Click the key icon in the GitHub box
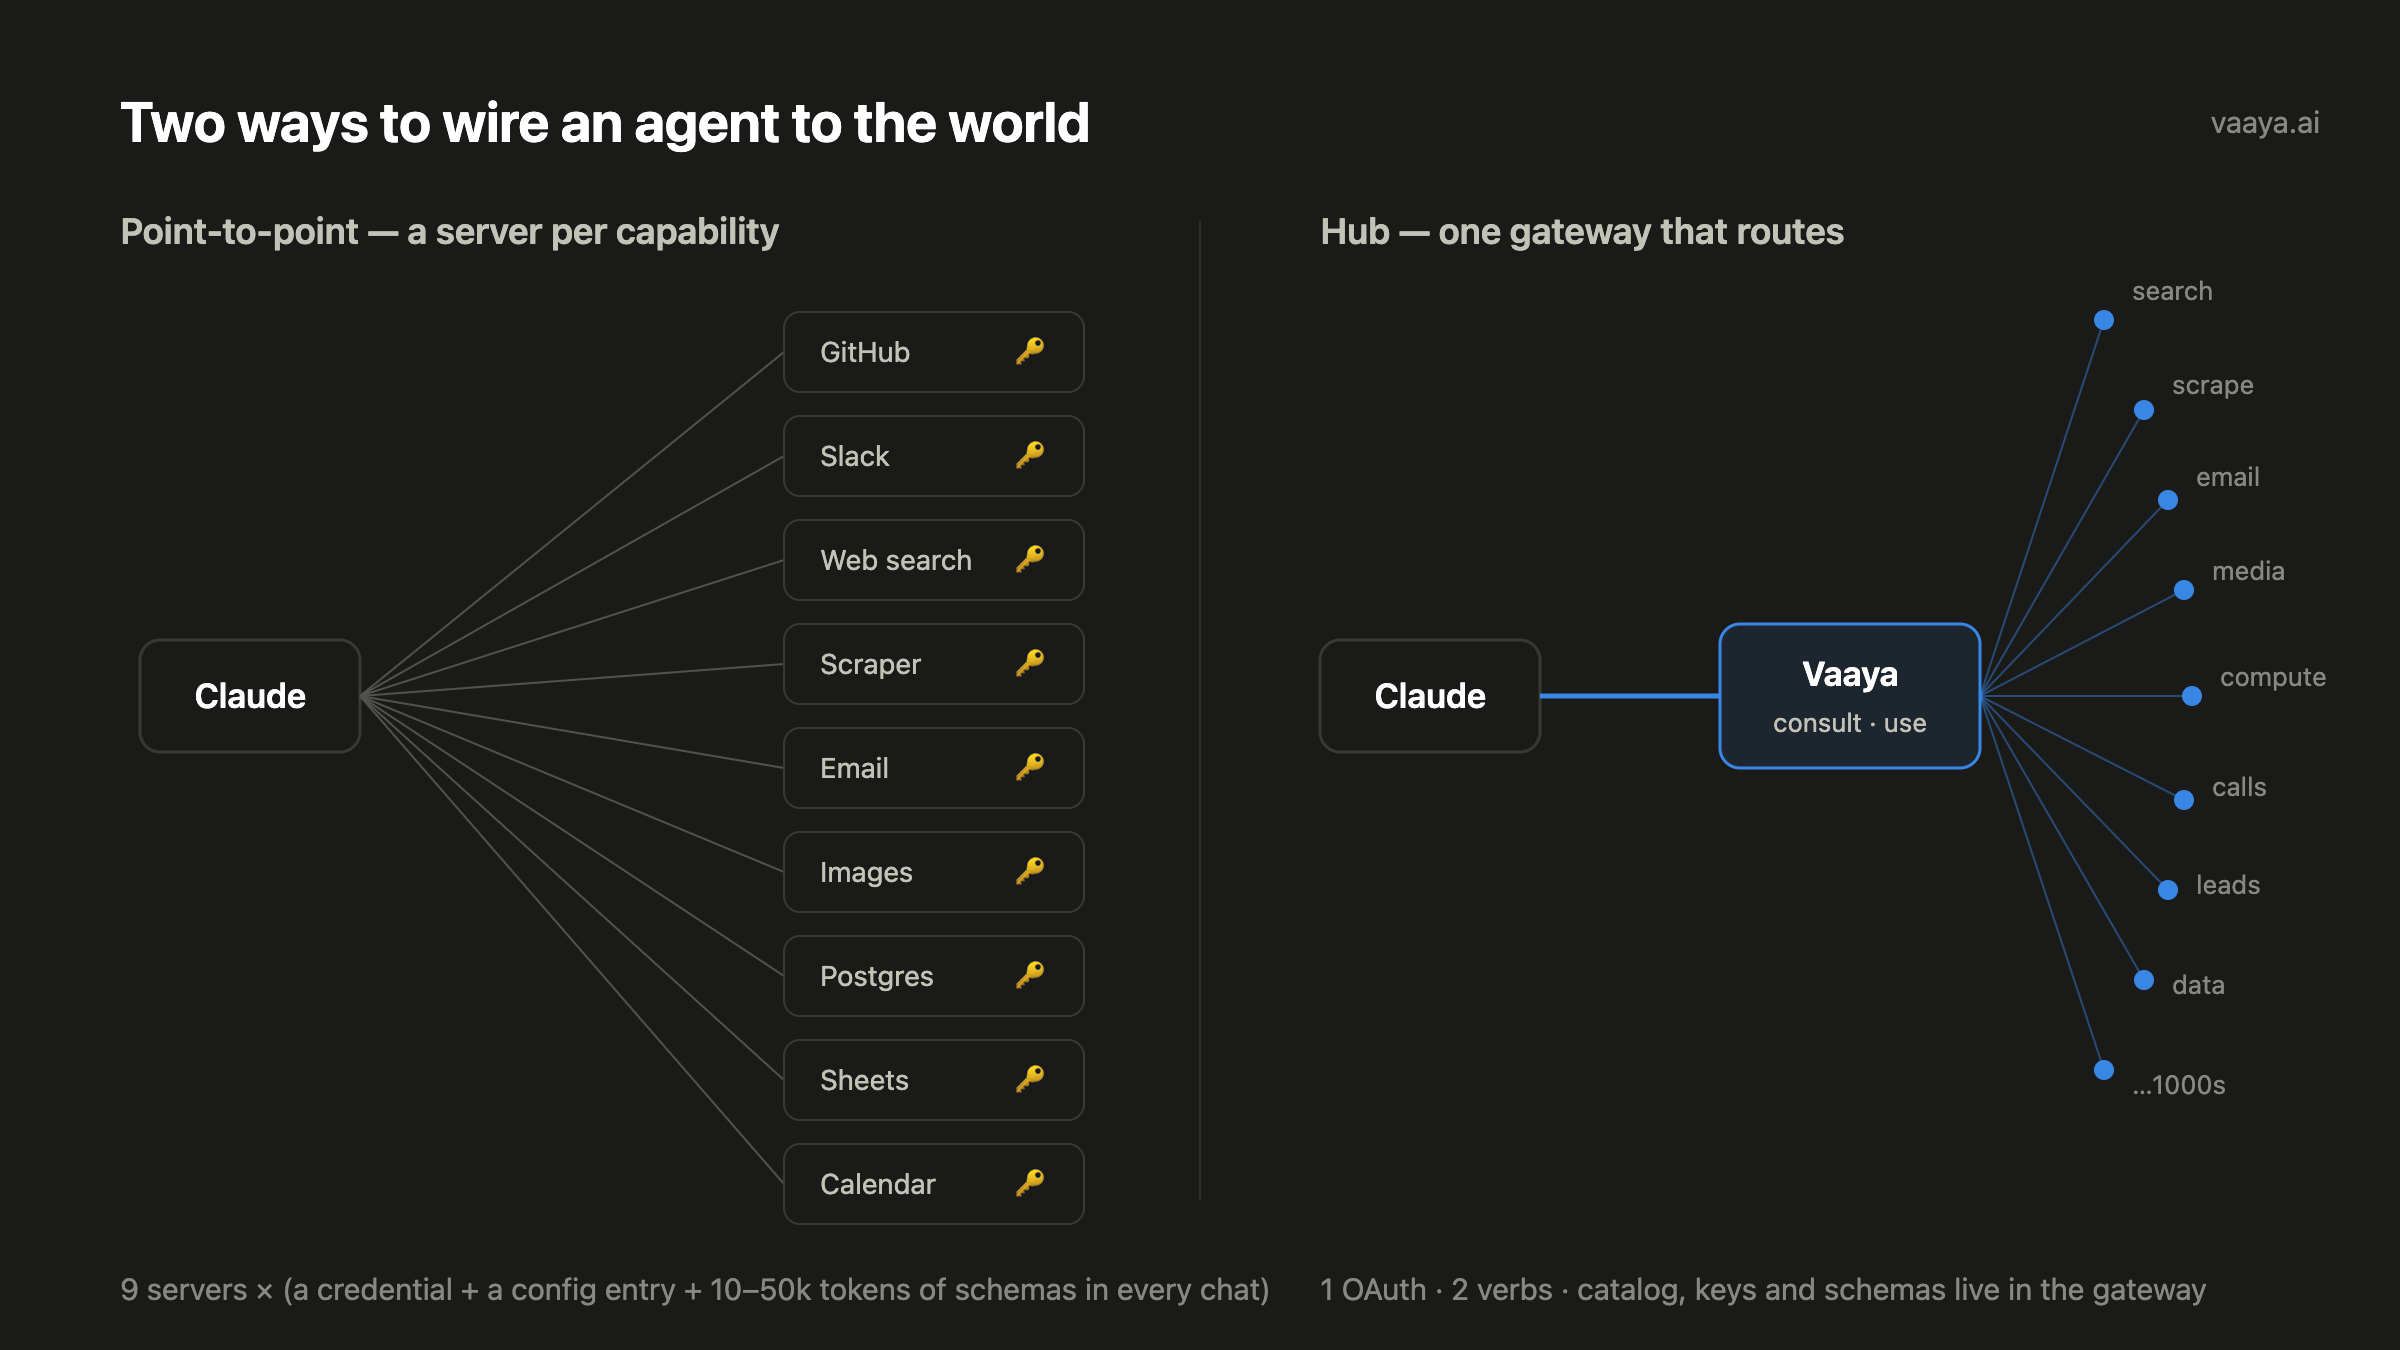This screenshot has height=1350, width=2400. tap(1030, 351)
